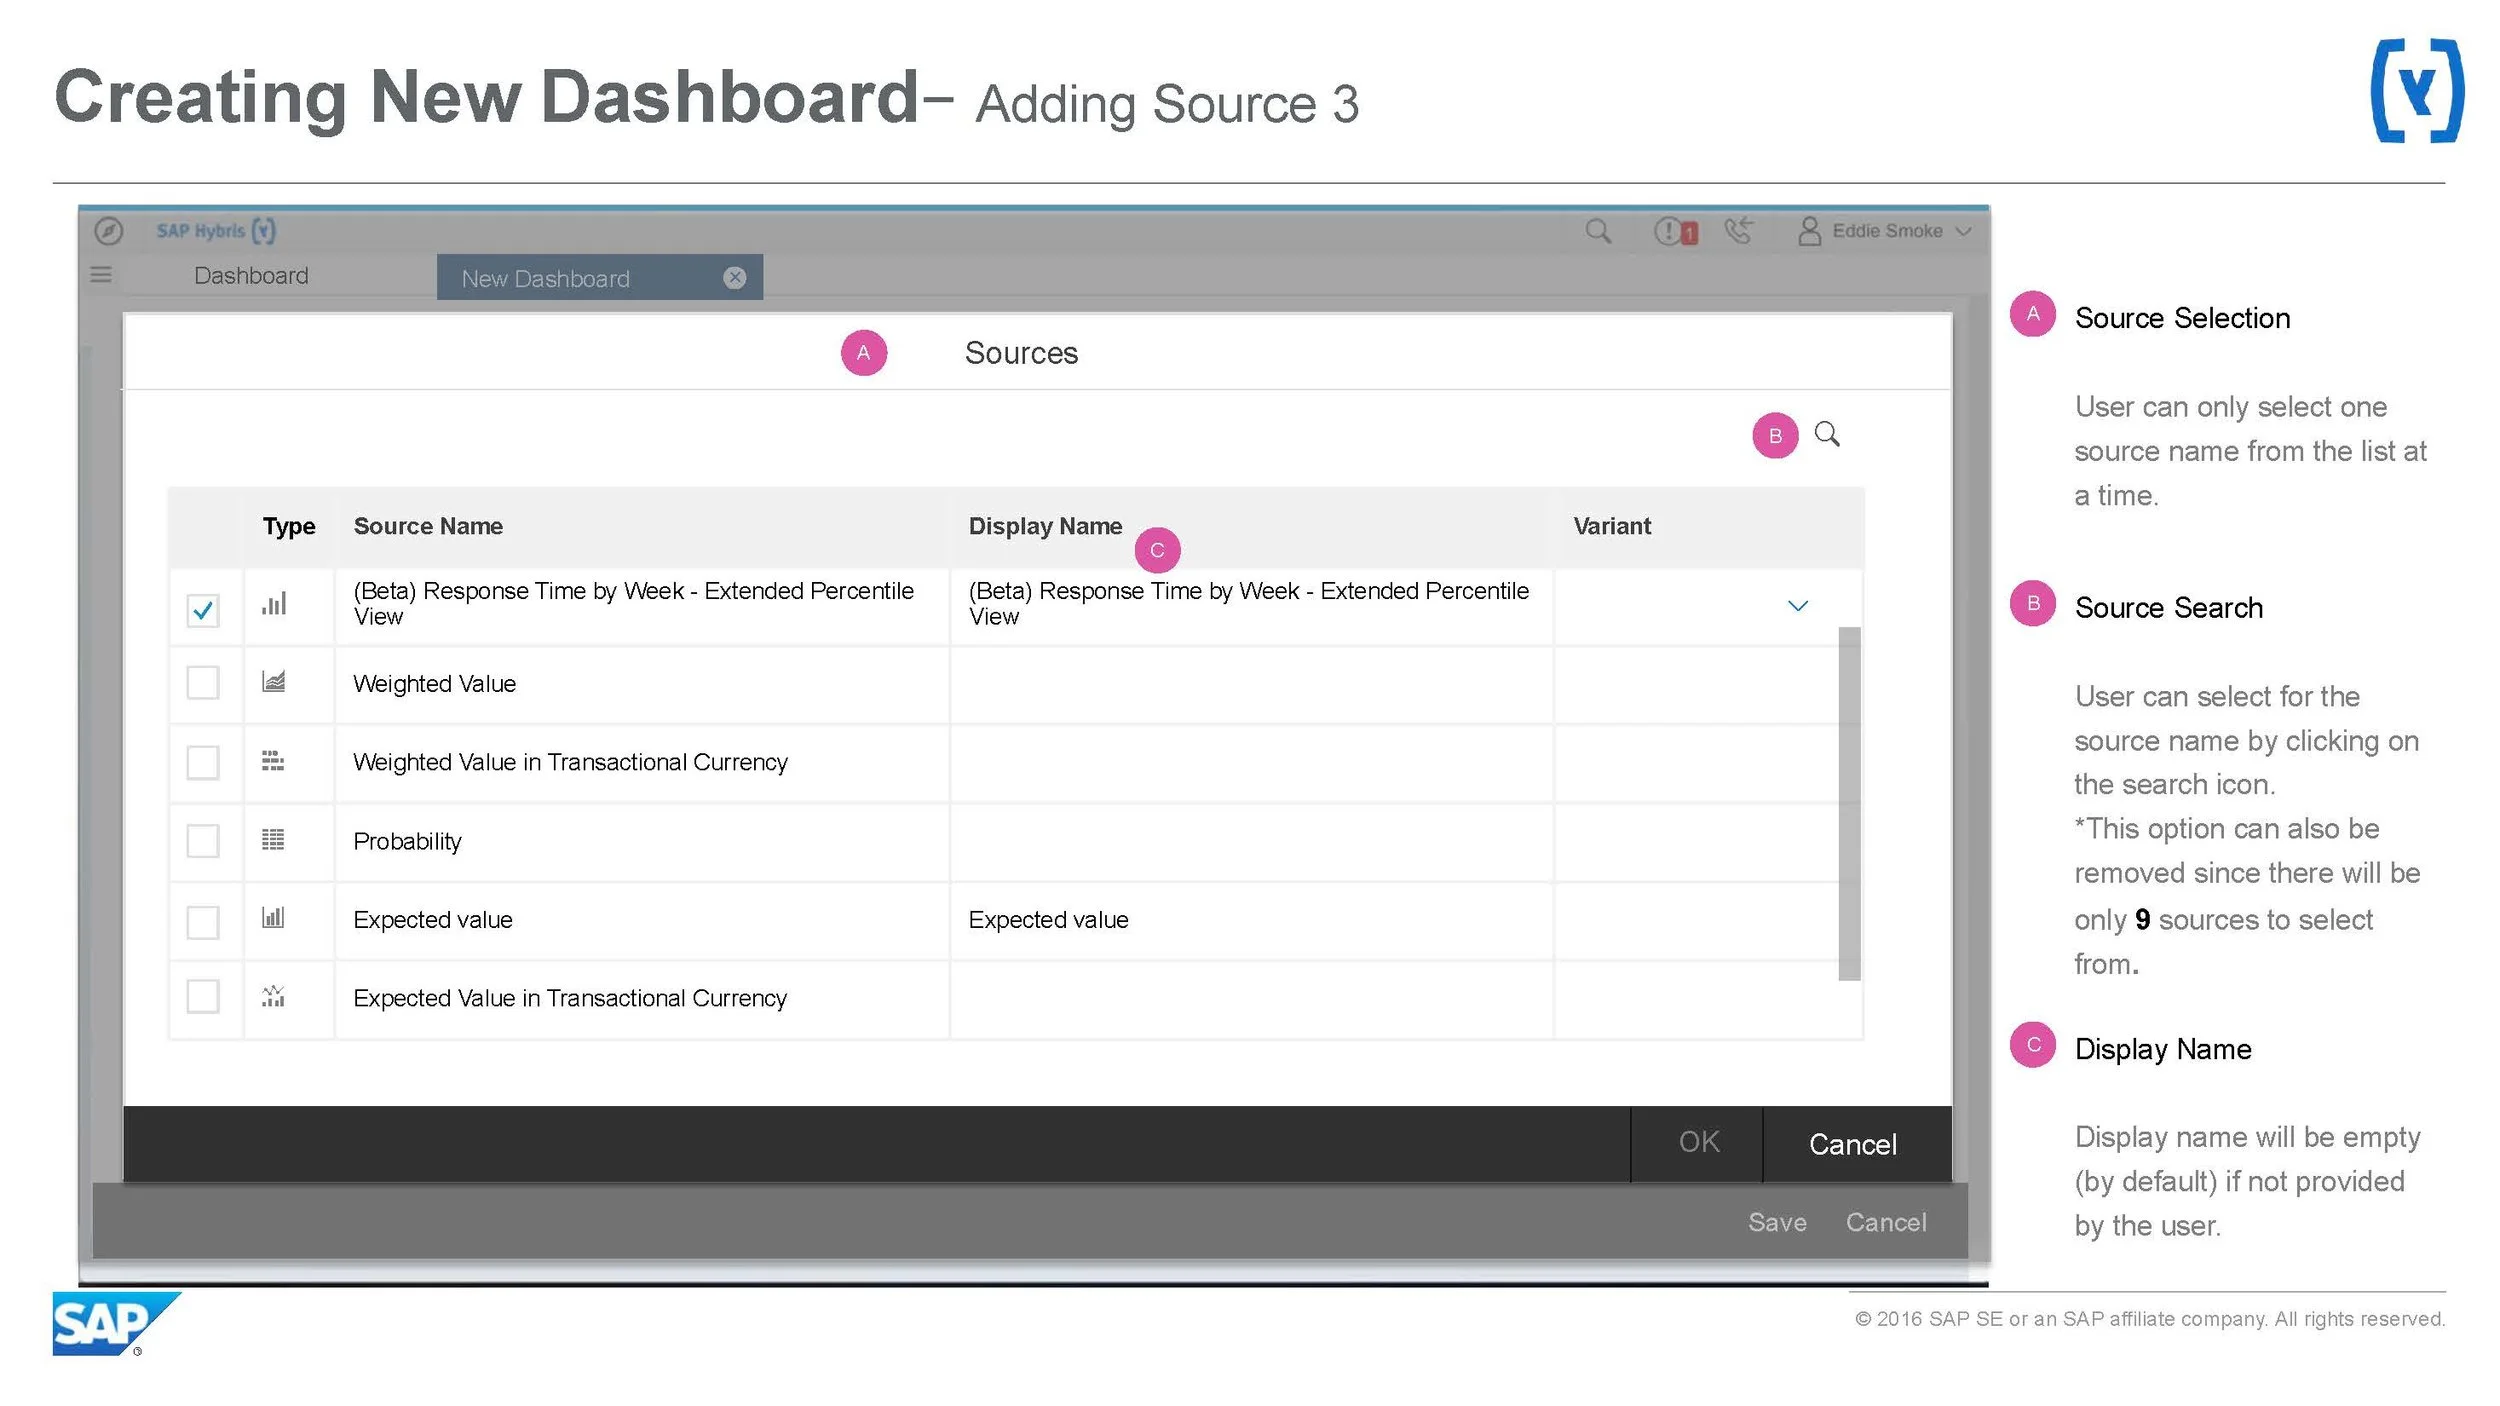
Task: Check the Weighted Value source checkbox
Action: 203,683
